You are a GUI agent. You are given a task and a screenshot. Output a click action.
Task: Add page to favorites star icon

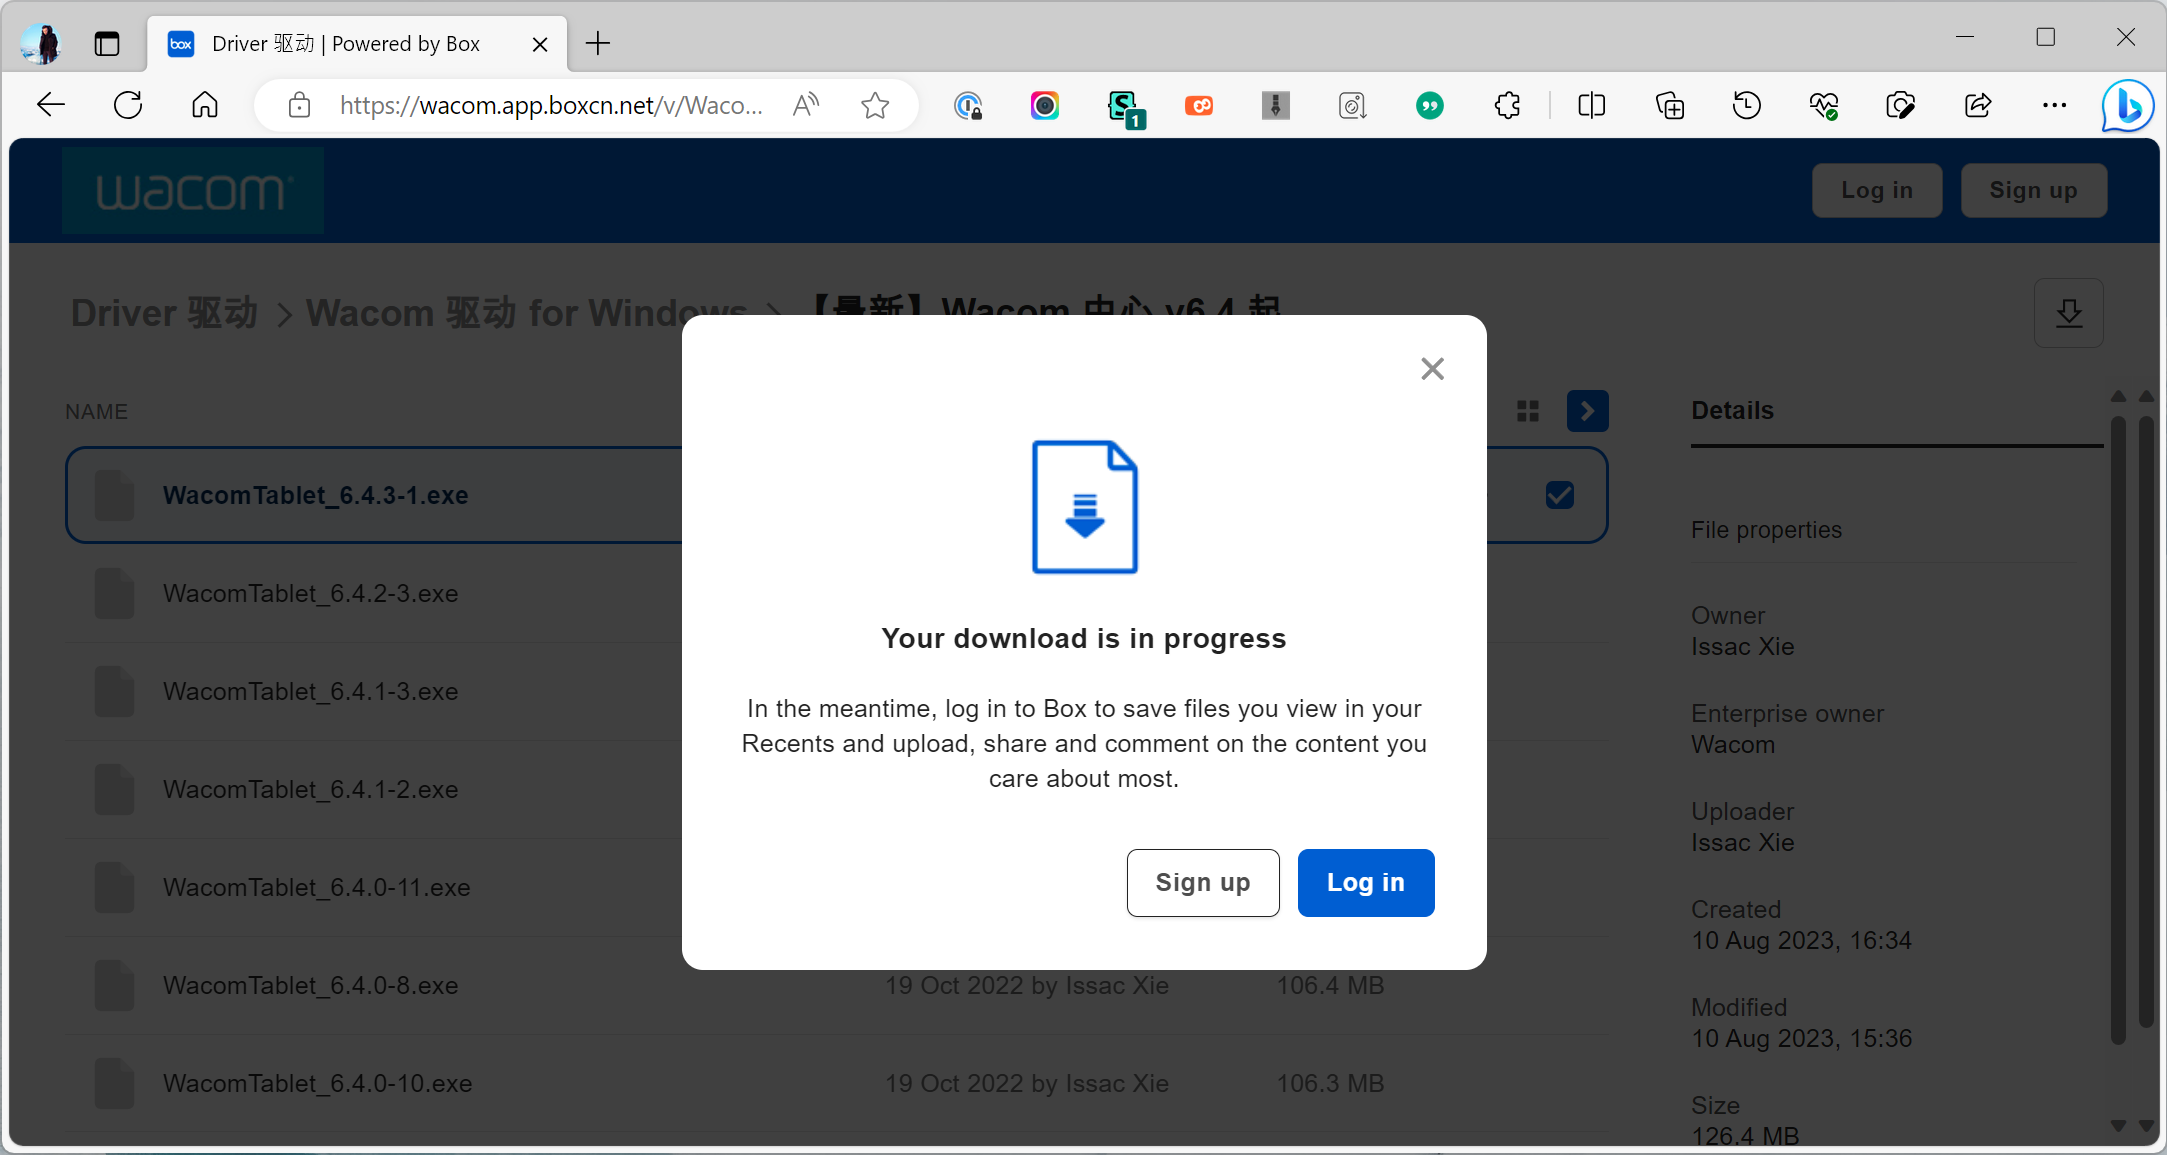click(x=875, y=105)
